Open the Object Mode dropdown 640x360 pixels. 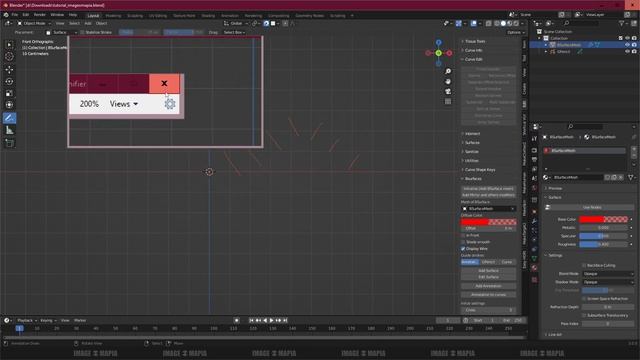[34, 23]
